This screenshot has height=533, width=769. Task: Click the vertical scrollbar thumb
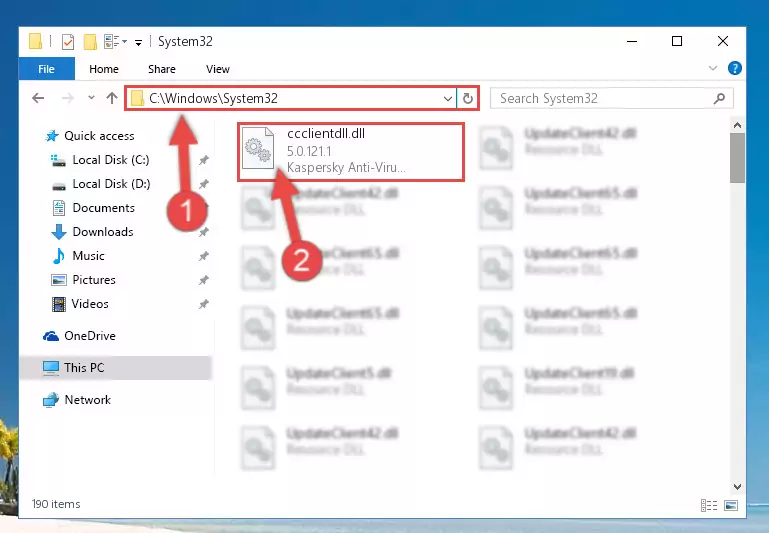click(x=737, y=158)
